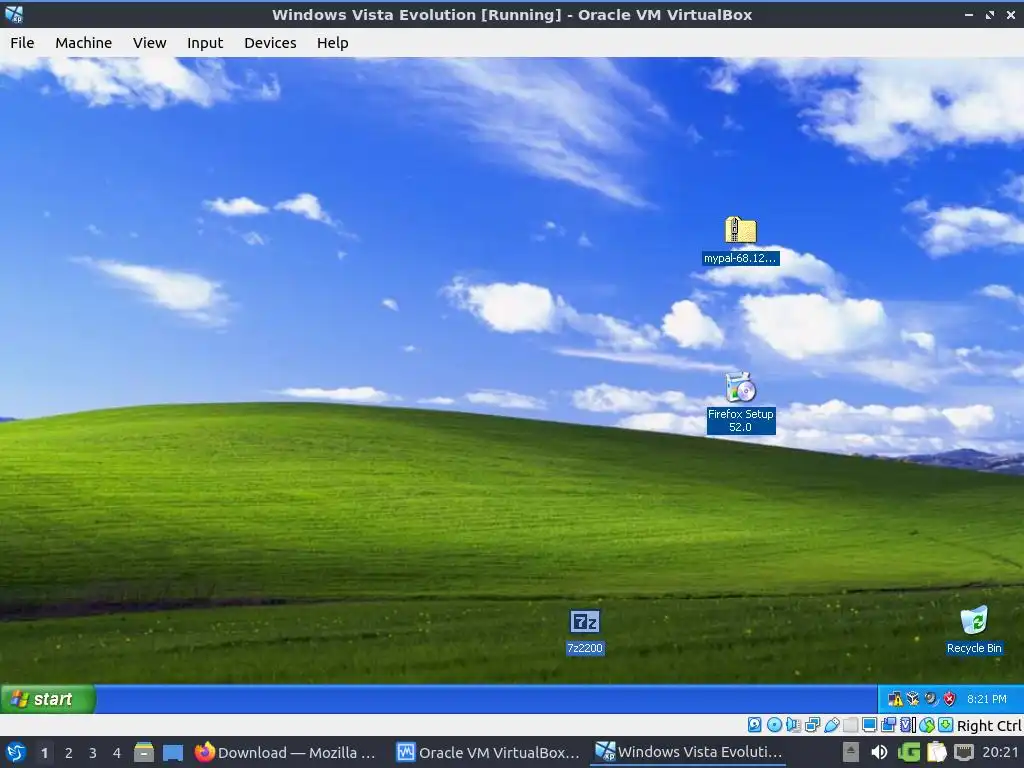The image size is (1024, 768).
Task: Click the keyboard capture green arrow icon
Action: [x=946, y=725]
